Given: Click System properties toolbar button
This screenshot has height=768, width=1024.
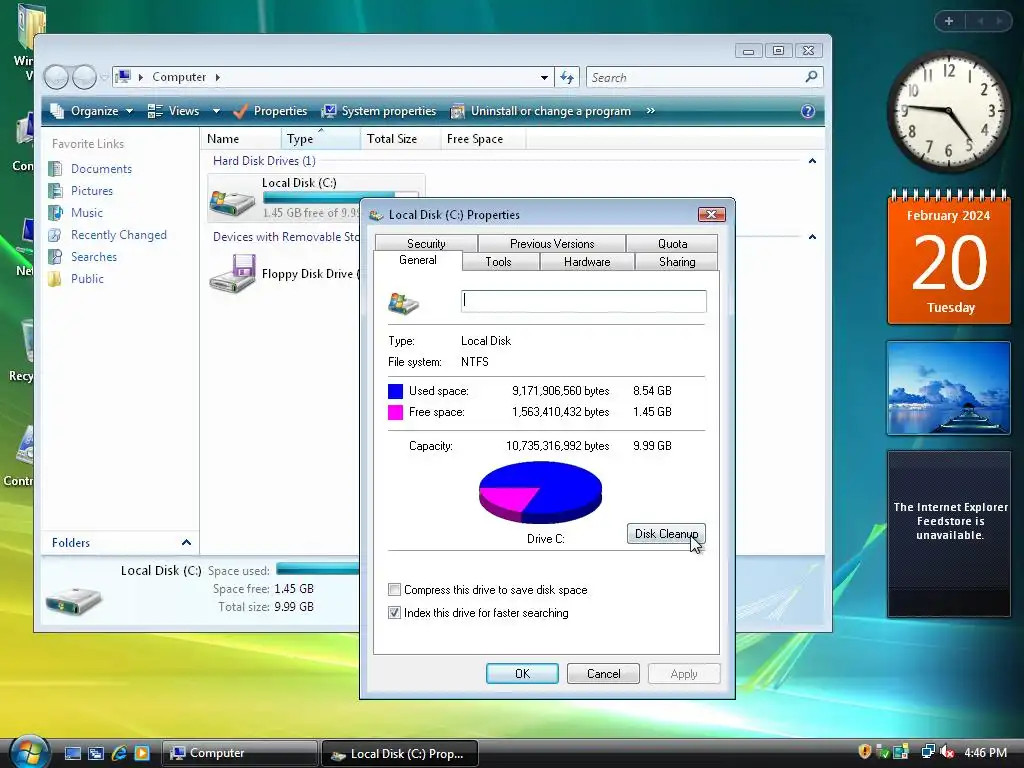Looking at the screenshot, I should pyautogui.click(x=379, y=111).
